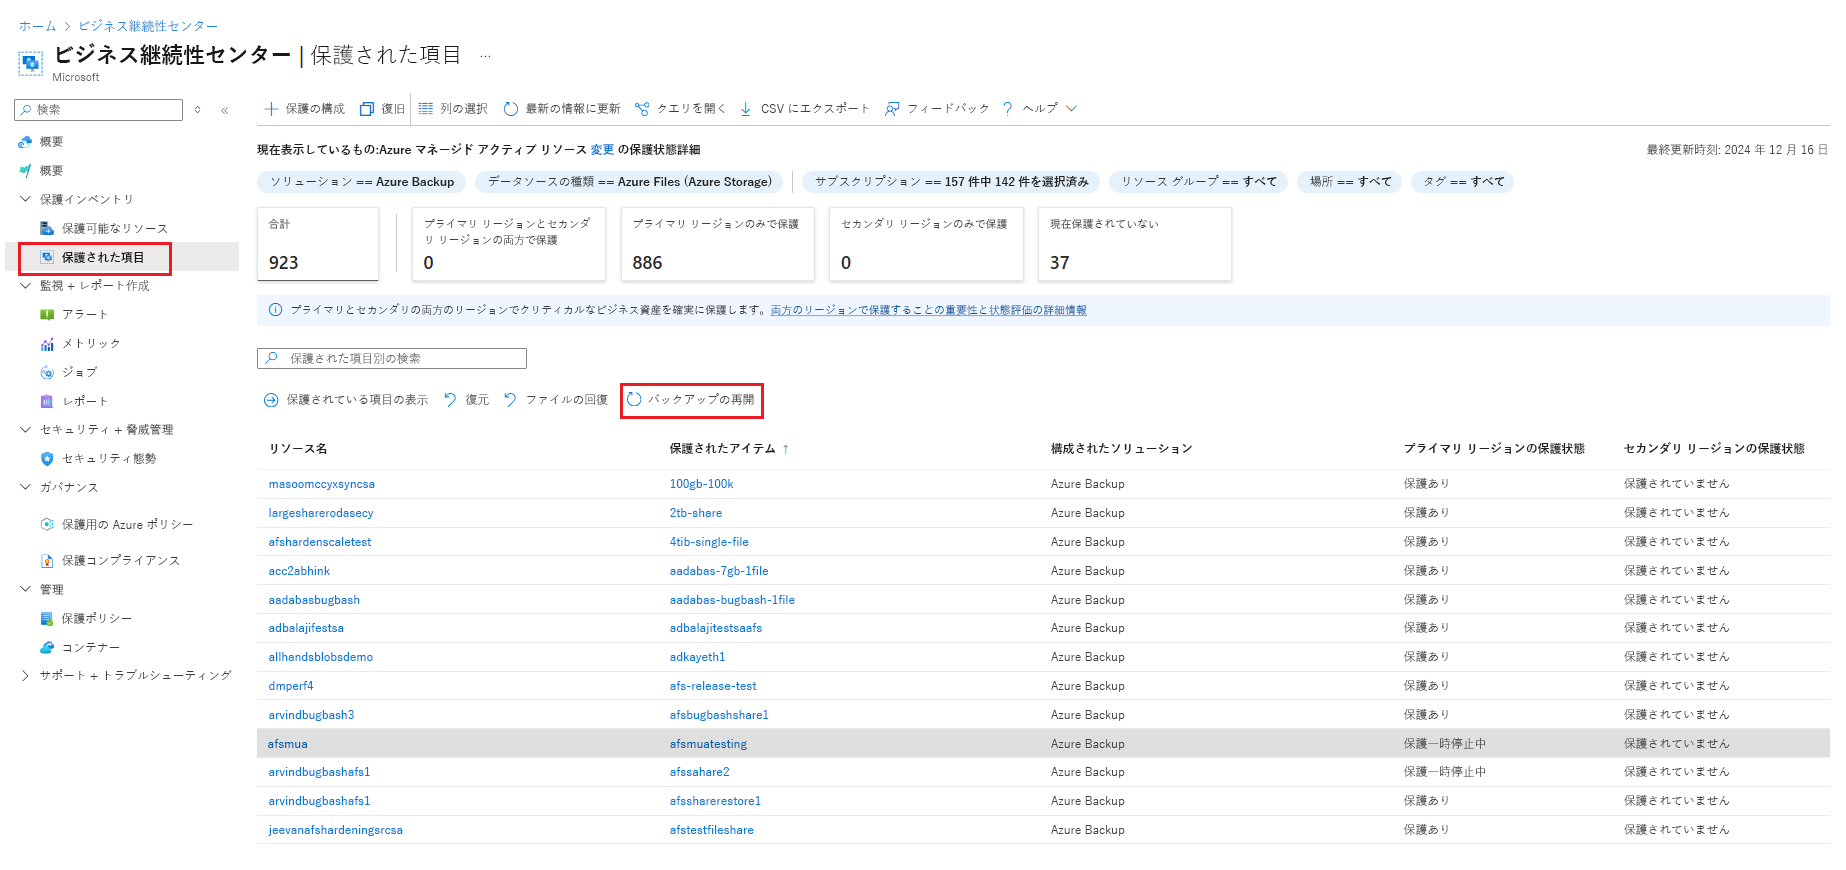1846x870 pixels.
Task: Expand サポート + トラブルシューティング section
Action: (26, 676)
